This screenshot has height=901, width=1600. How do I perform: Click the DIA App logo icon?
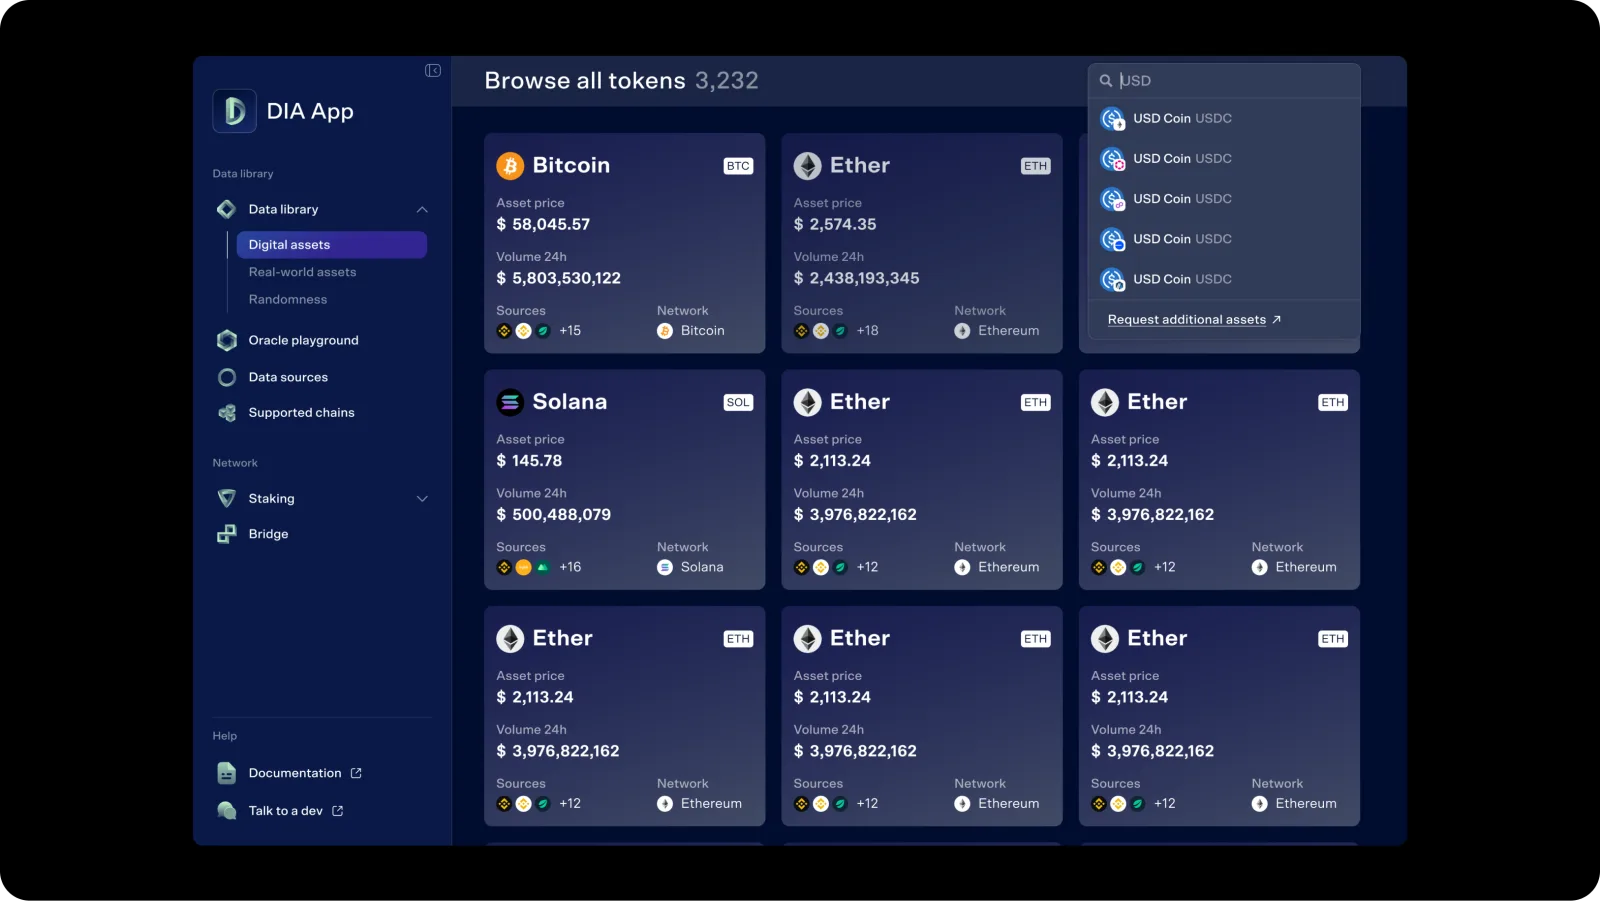click(234, 111)
